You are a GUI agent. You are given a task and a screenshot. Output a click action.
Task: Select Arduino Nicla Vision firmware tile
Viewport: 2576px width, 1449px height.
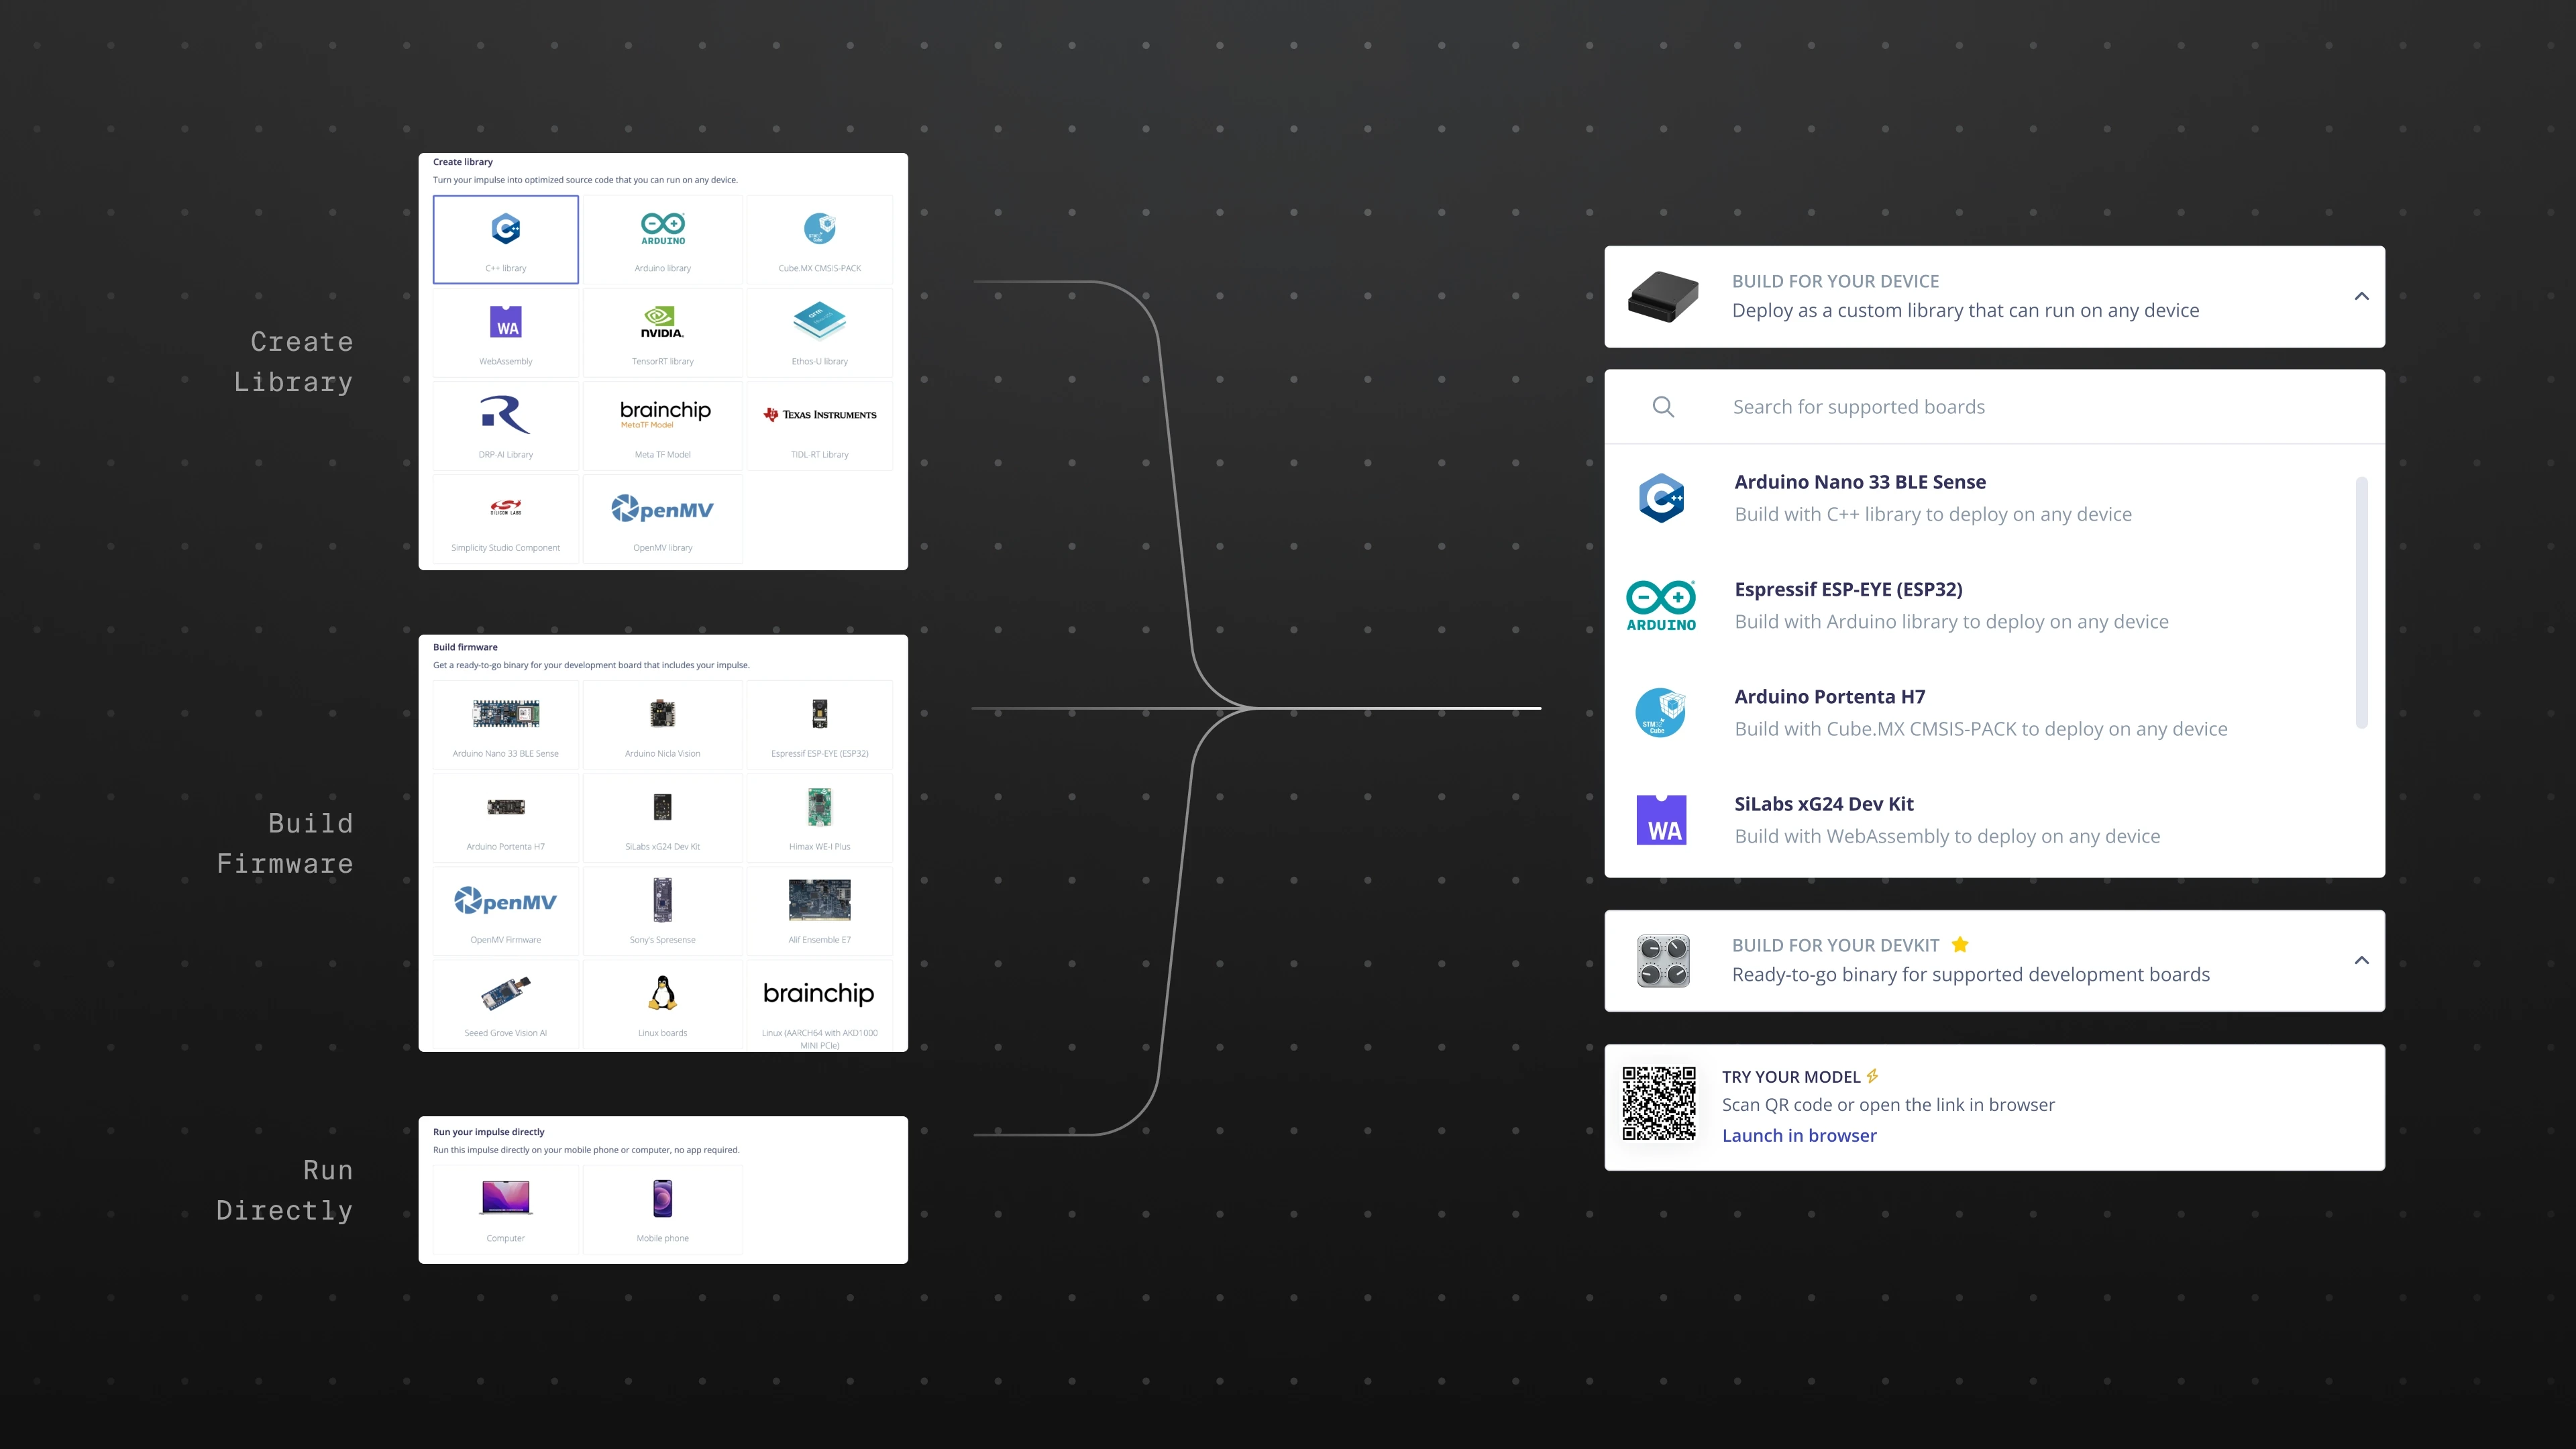(662, 725)
